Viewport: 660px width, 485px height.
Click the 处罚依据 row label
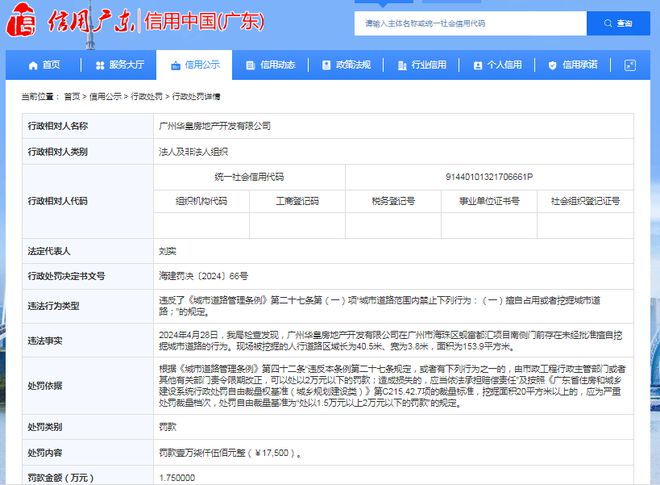coord(45,386)
